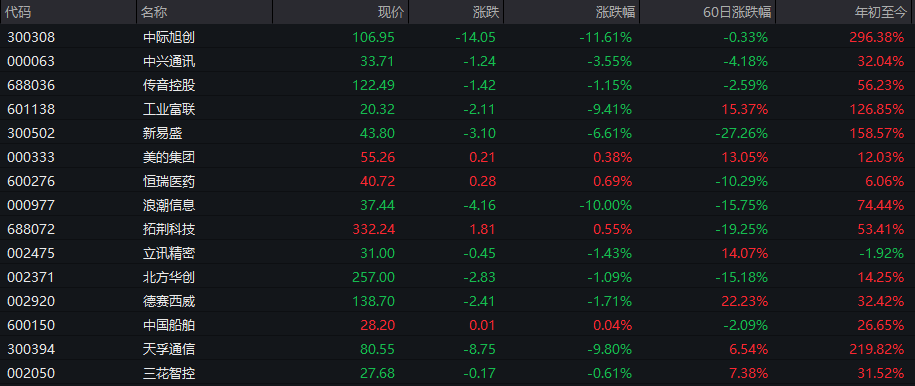
Task: Select the 32.04% year-to-date value
Action: (x=881, y=61)
